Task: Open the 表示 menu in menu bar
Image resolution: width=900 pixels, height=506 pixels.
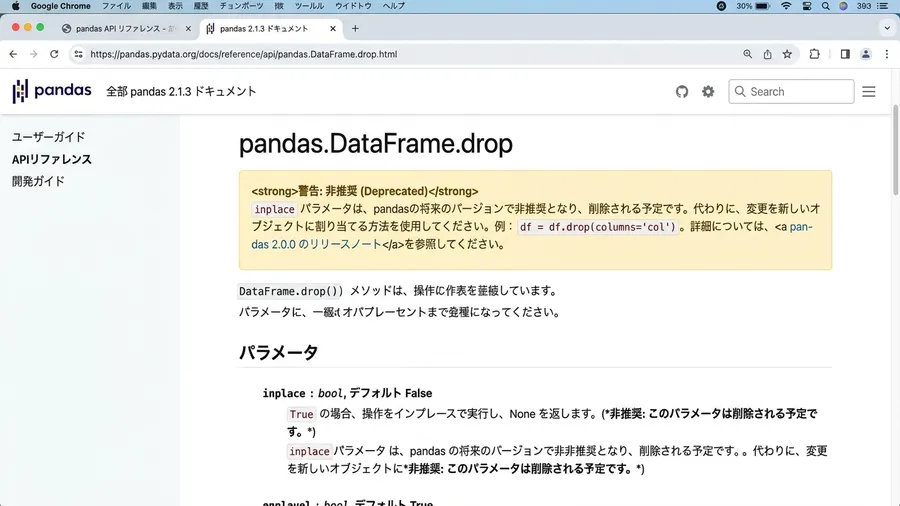Action: pyautogui.click(x=175, y=6)
